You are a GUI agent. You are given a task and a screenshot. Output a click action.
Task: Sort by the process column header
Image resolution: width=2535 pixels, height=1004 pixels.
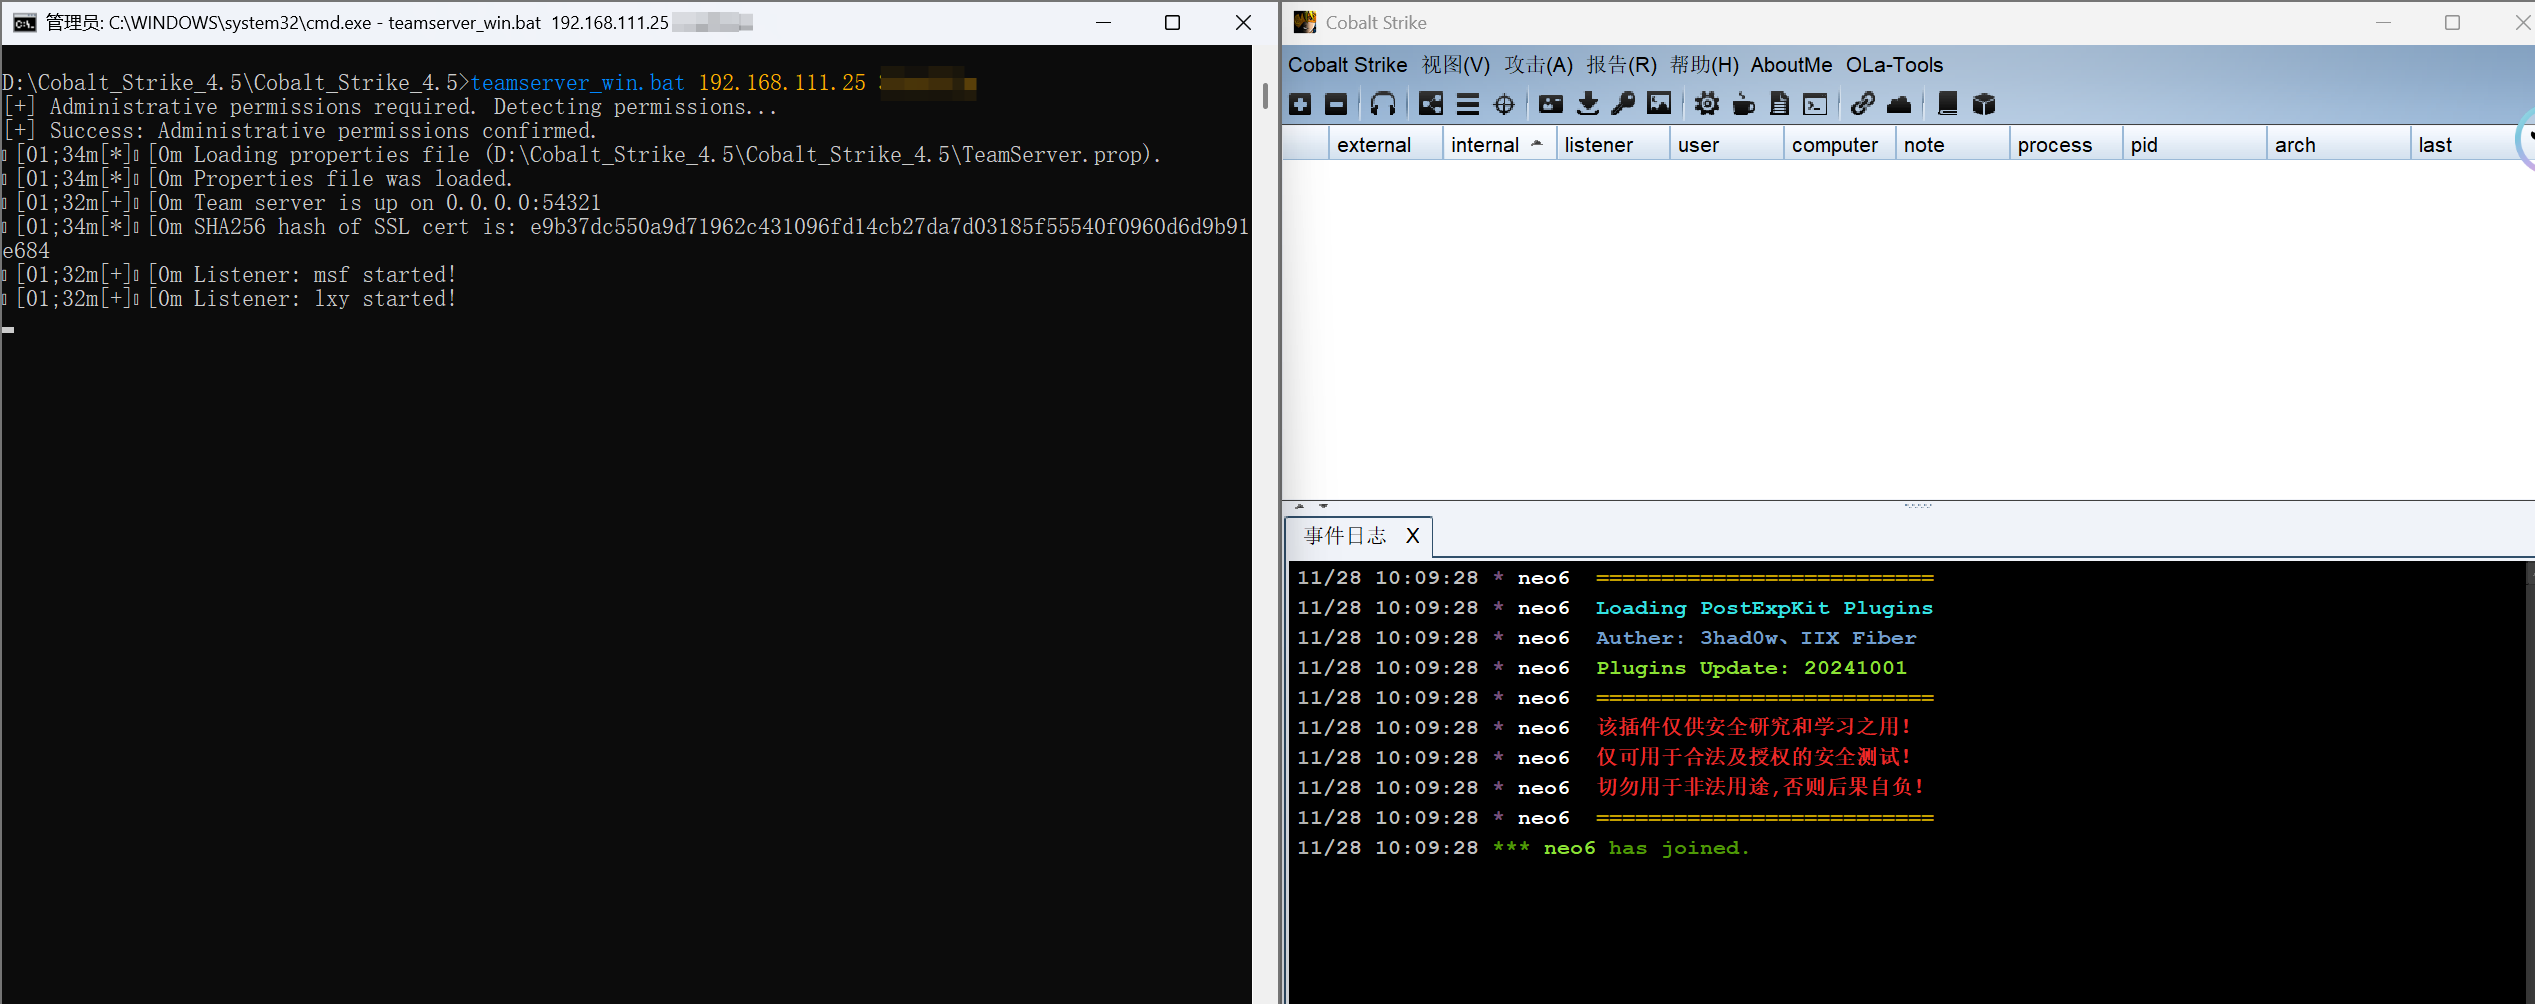[2054, 145]
